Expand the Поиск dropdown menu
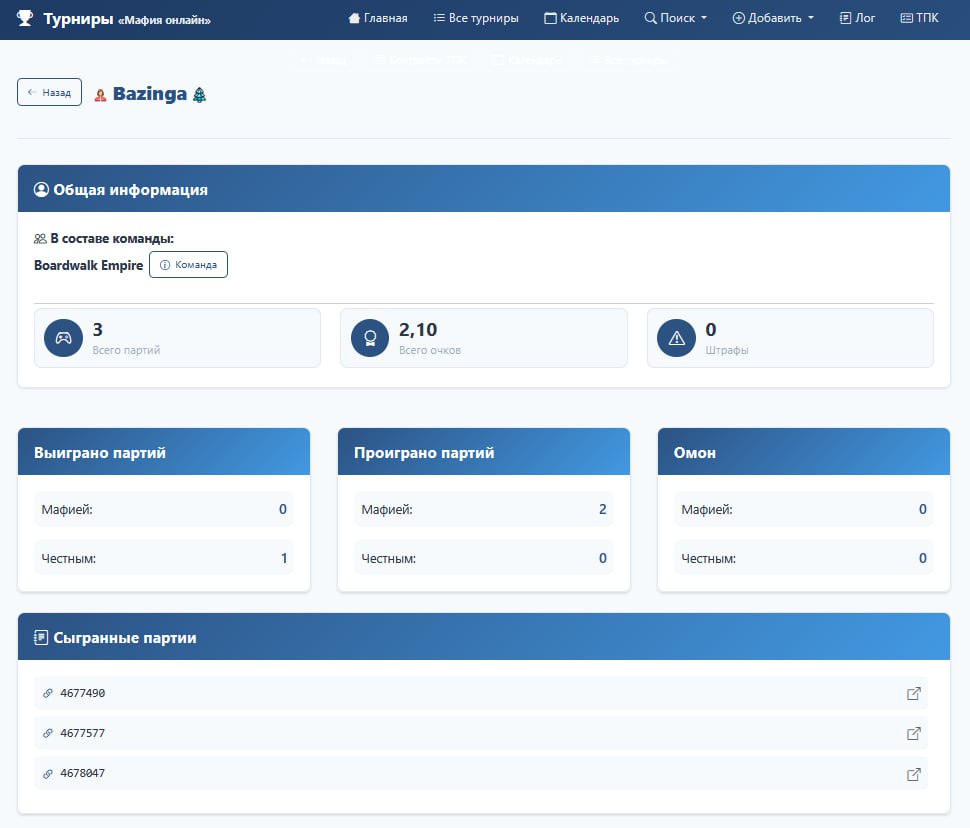This screenshot has height=828, width=970. (675, 18)
